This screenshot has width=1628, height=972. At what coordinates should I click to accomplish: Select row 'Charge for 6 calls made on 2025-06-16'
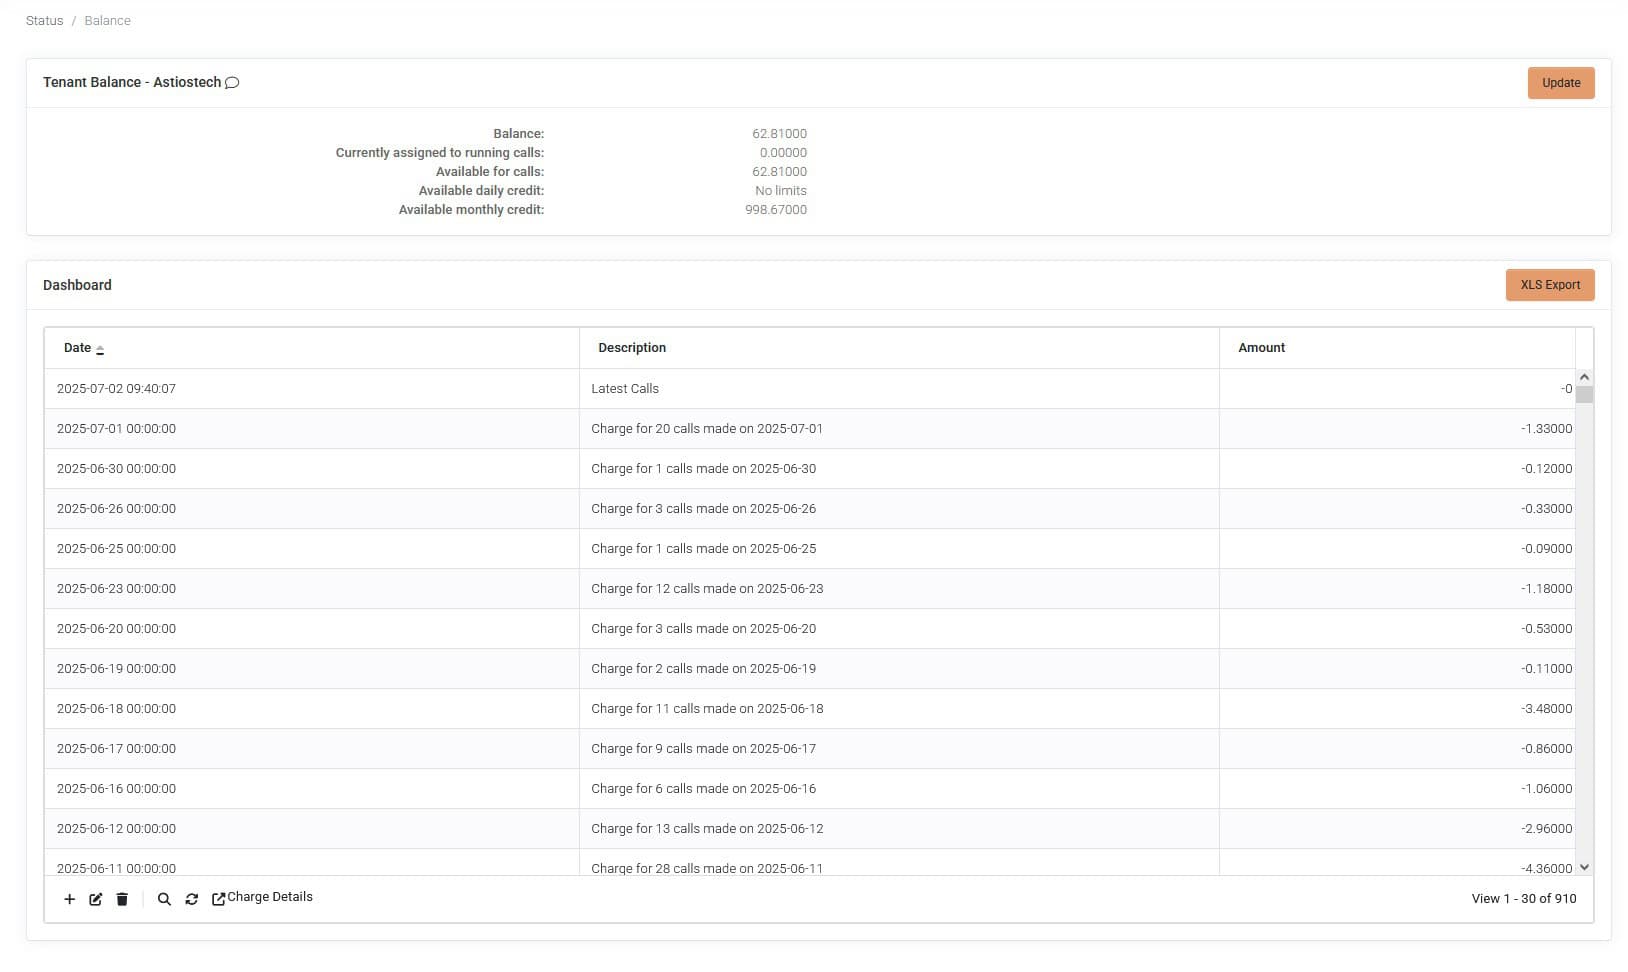(x=810, y=789)
